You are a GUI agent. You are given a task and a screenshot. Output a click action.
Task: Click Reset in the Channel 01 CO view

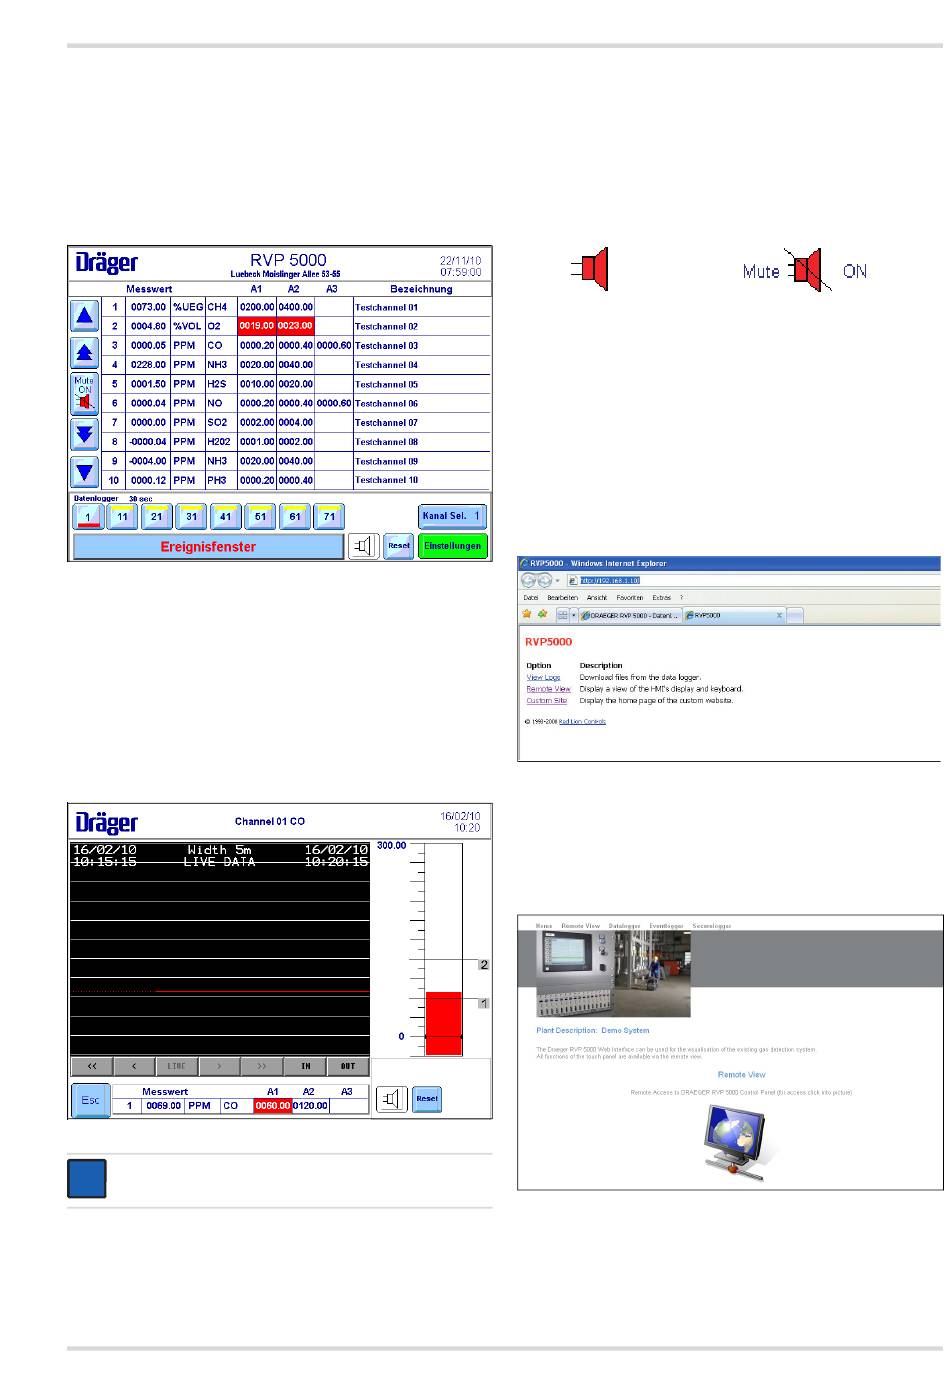click(x=427, y=1099)
